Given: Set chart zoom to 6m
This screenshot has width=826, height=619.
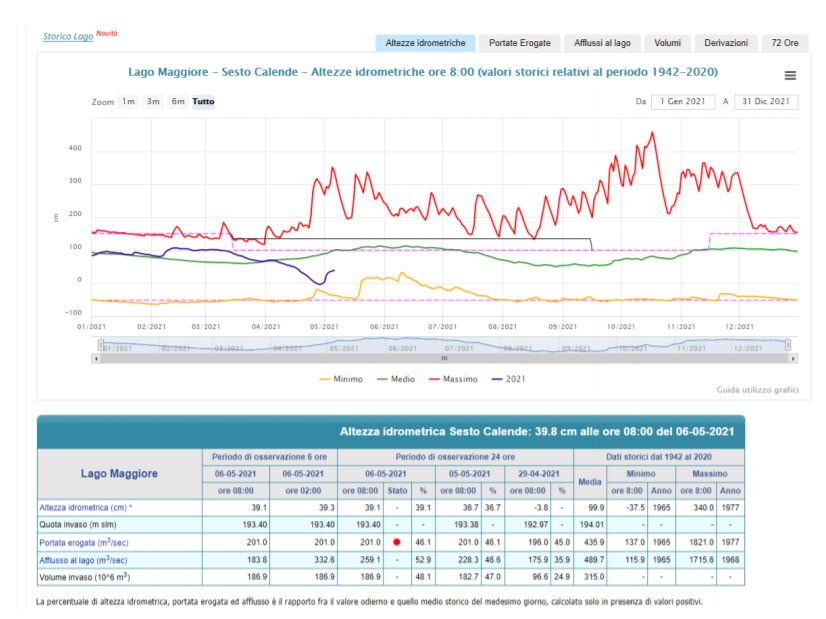Looking at the screenshot, I should (x=178, y=102).
